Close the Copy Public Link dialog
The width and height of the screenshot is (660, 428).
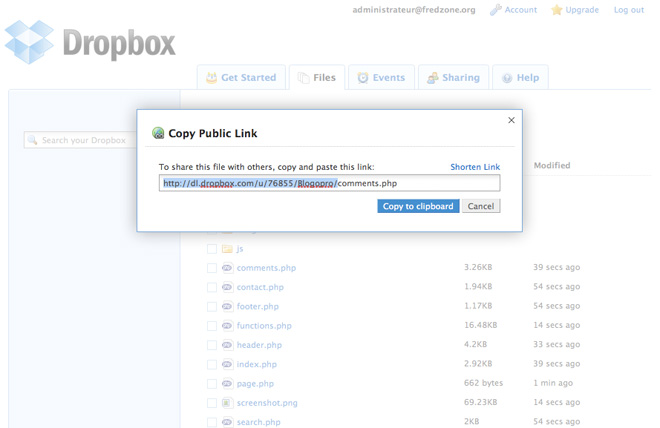pos(511,120)
